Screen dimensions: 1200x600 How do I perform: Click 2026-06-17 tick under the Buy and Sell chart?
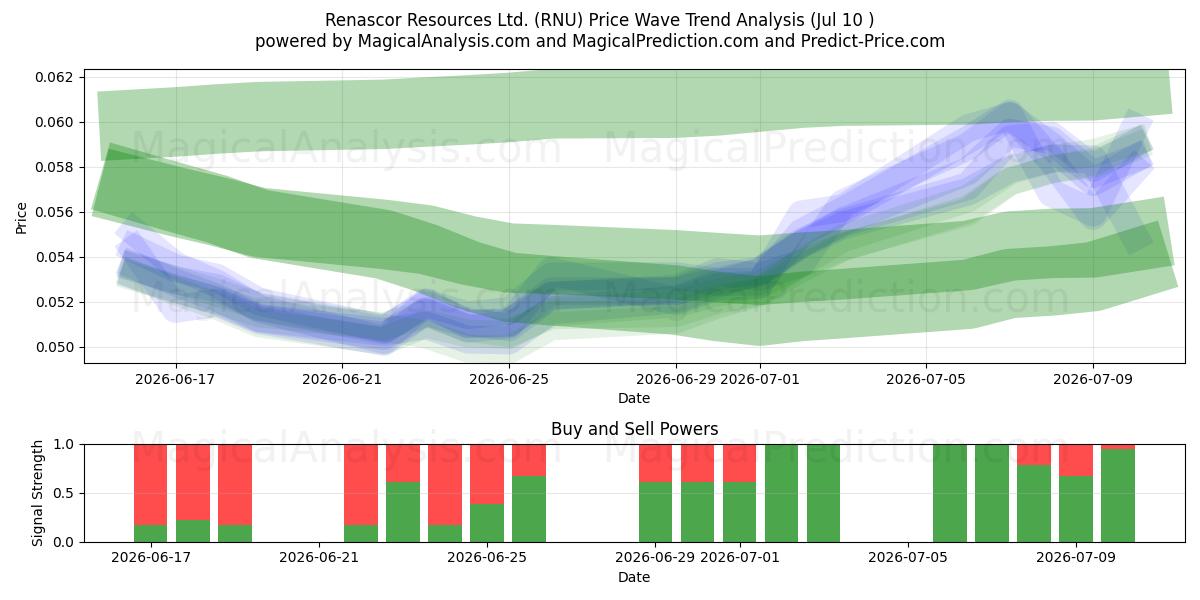tap(151, 558)
